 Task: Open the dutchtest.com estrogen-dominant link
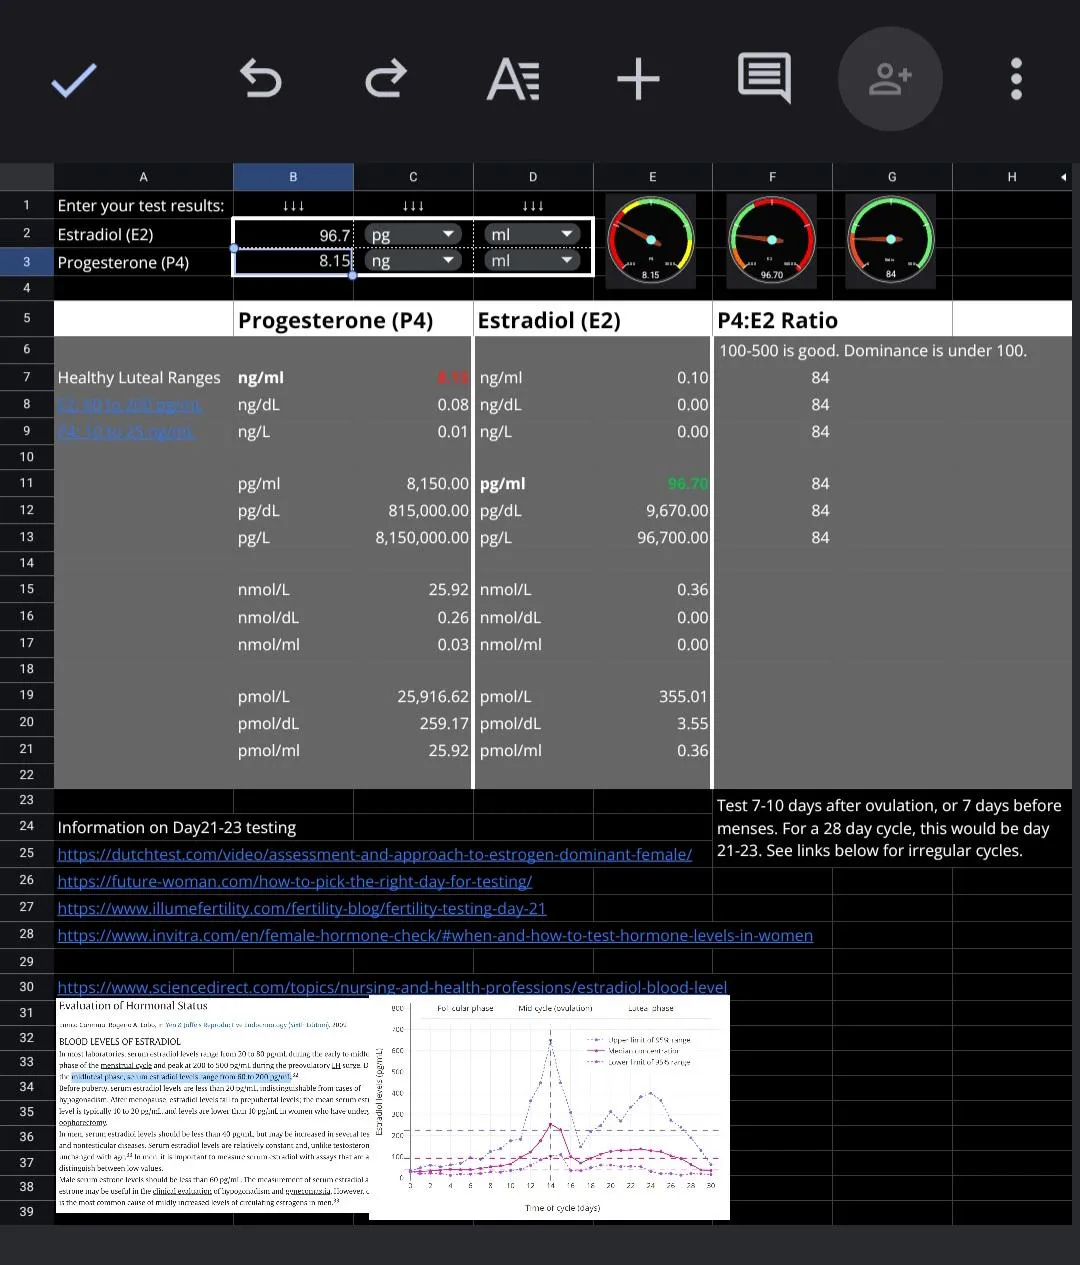[375, 855]
